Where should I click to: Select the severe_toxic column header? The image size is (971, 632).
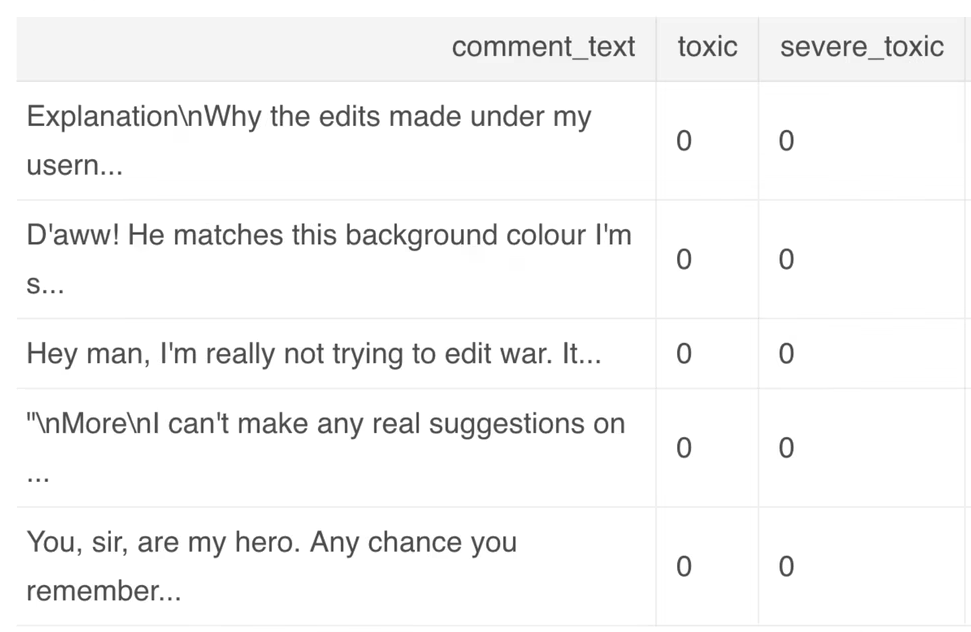(861, 47)
